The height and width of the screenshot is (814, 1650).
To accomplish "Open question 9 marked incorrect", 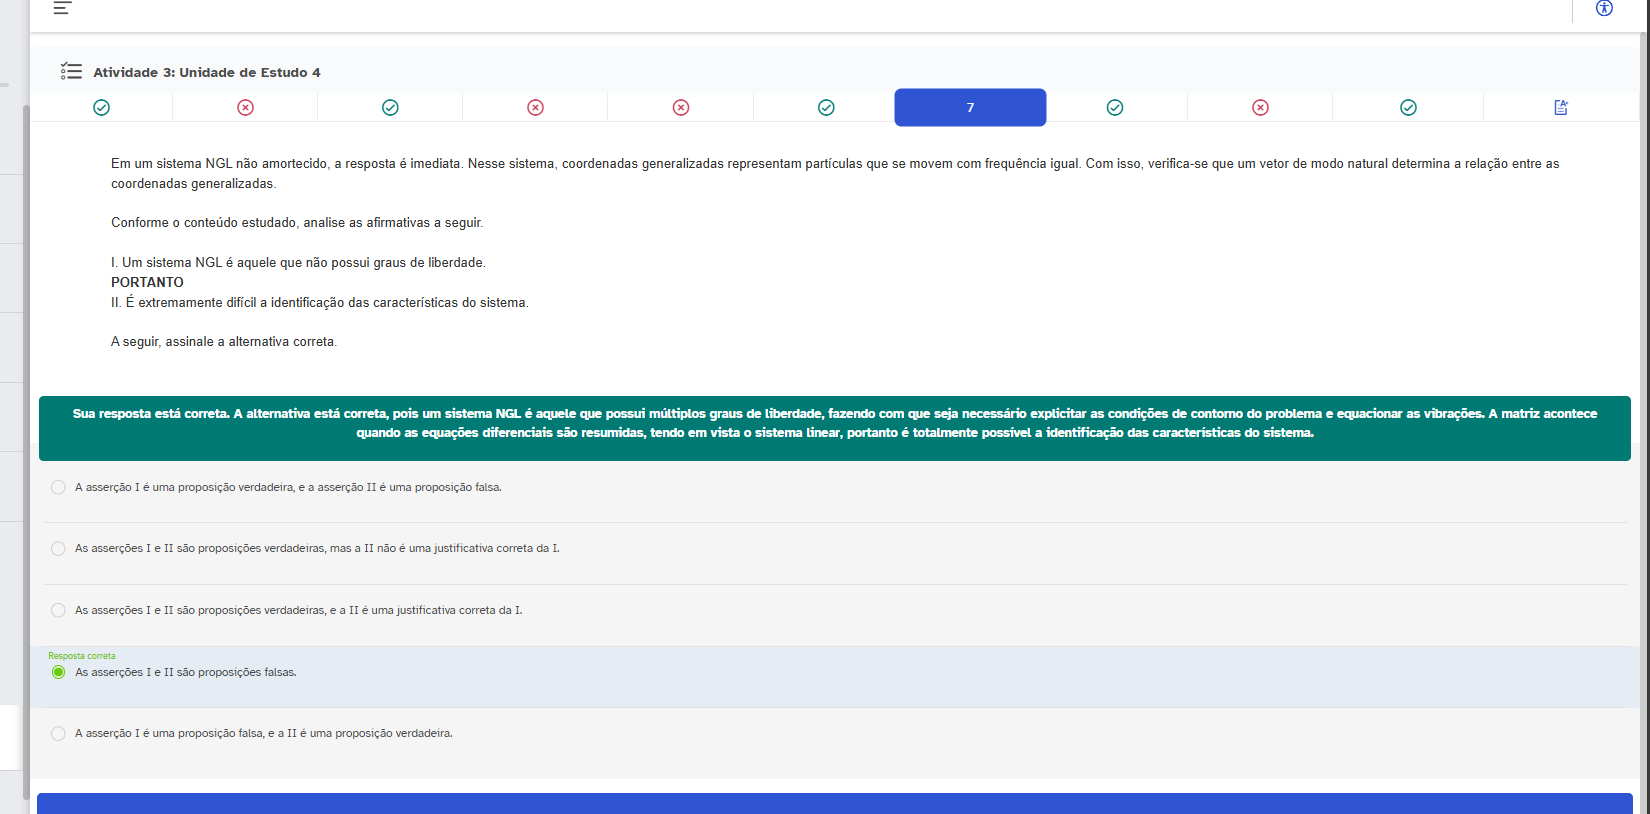I will click(x=1260, y=107).
